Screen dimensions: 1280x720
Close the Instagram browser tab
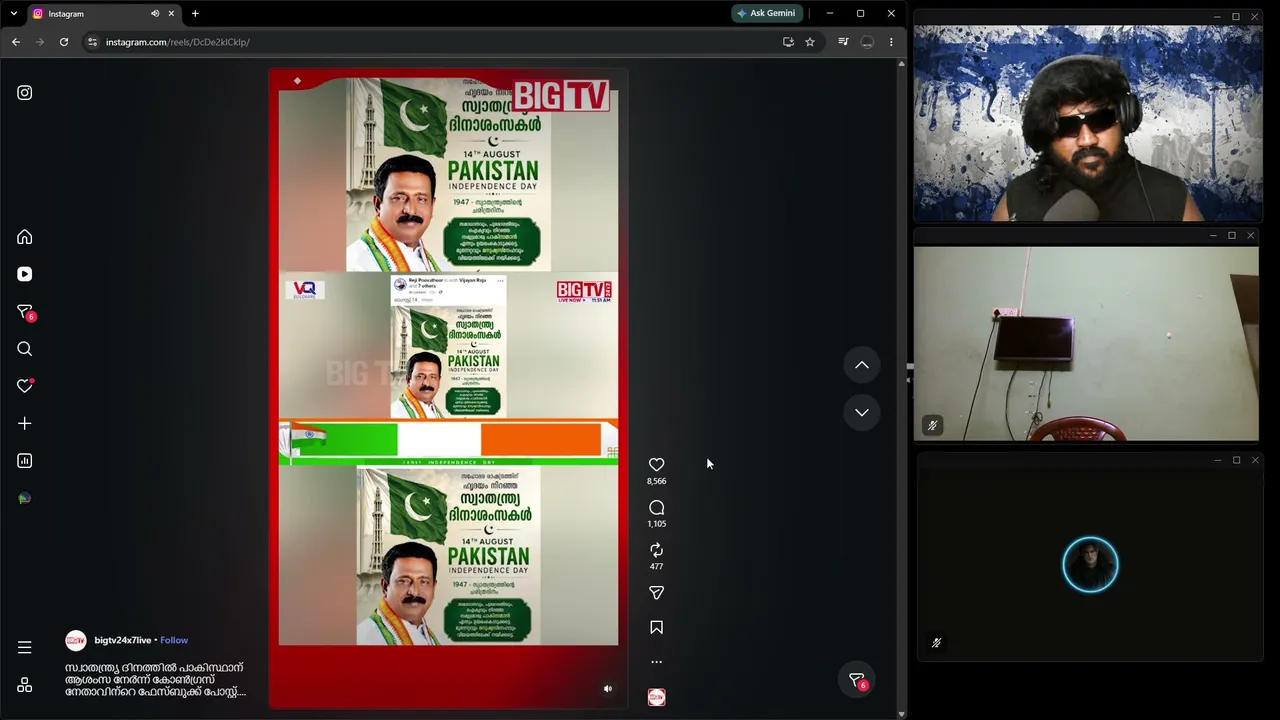[x=171, y=14]
